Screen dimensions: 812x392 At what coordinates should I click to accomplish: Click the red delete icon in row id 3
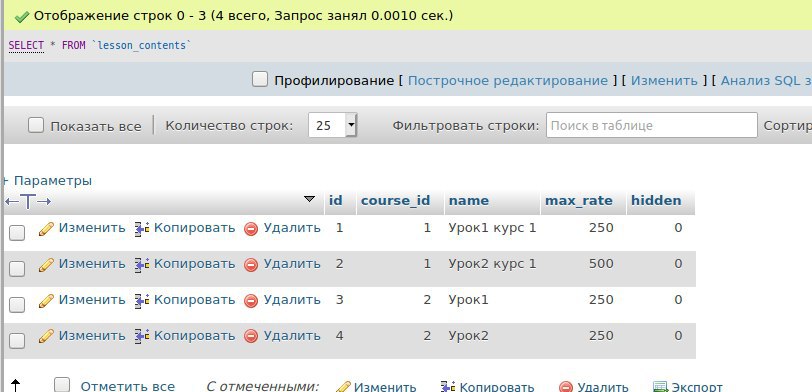point(251,301)
